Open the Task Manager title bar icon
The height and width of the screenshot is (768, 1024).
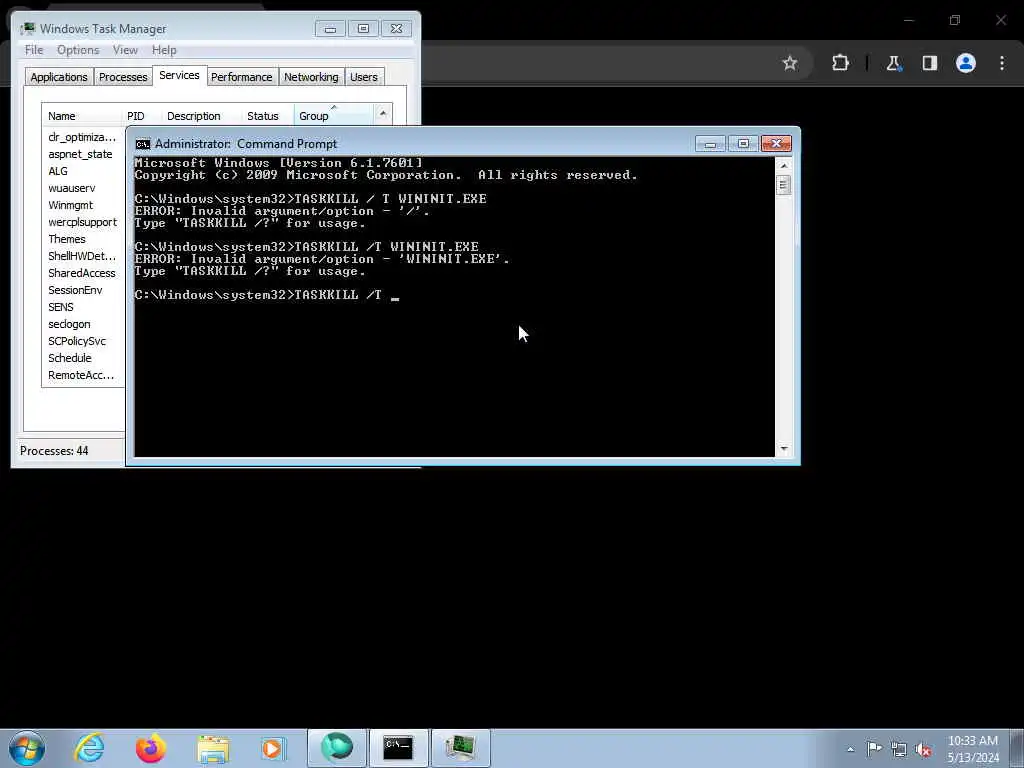(28, 29)
